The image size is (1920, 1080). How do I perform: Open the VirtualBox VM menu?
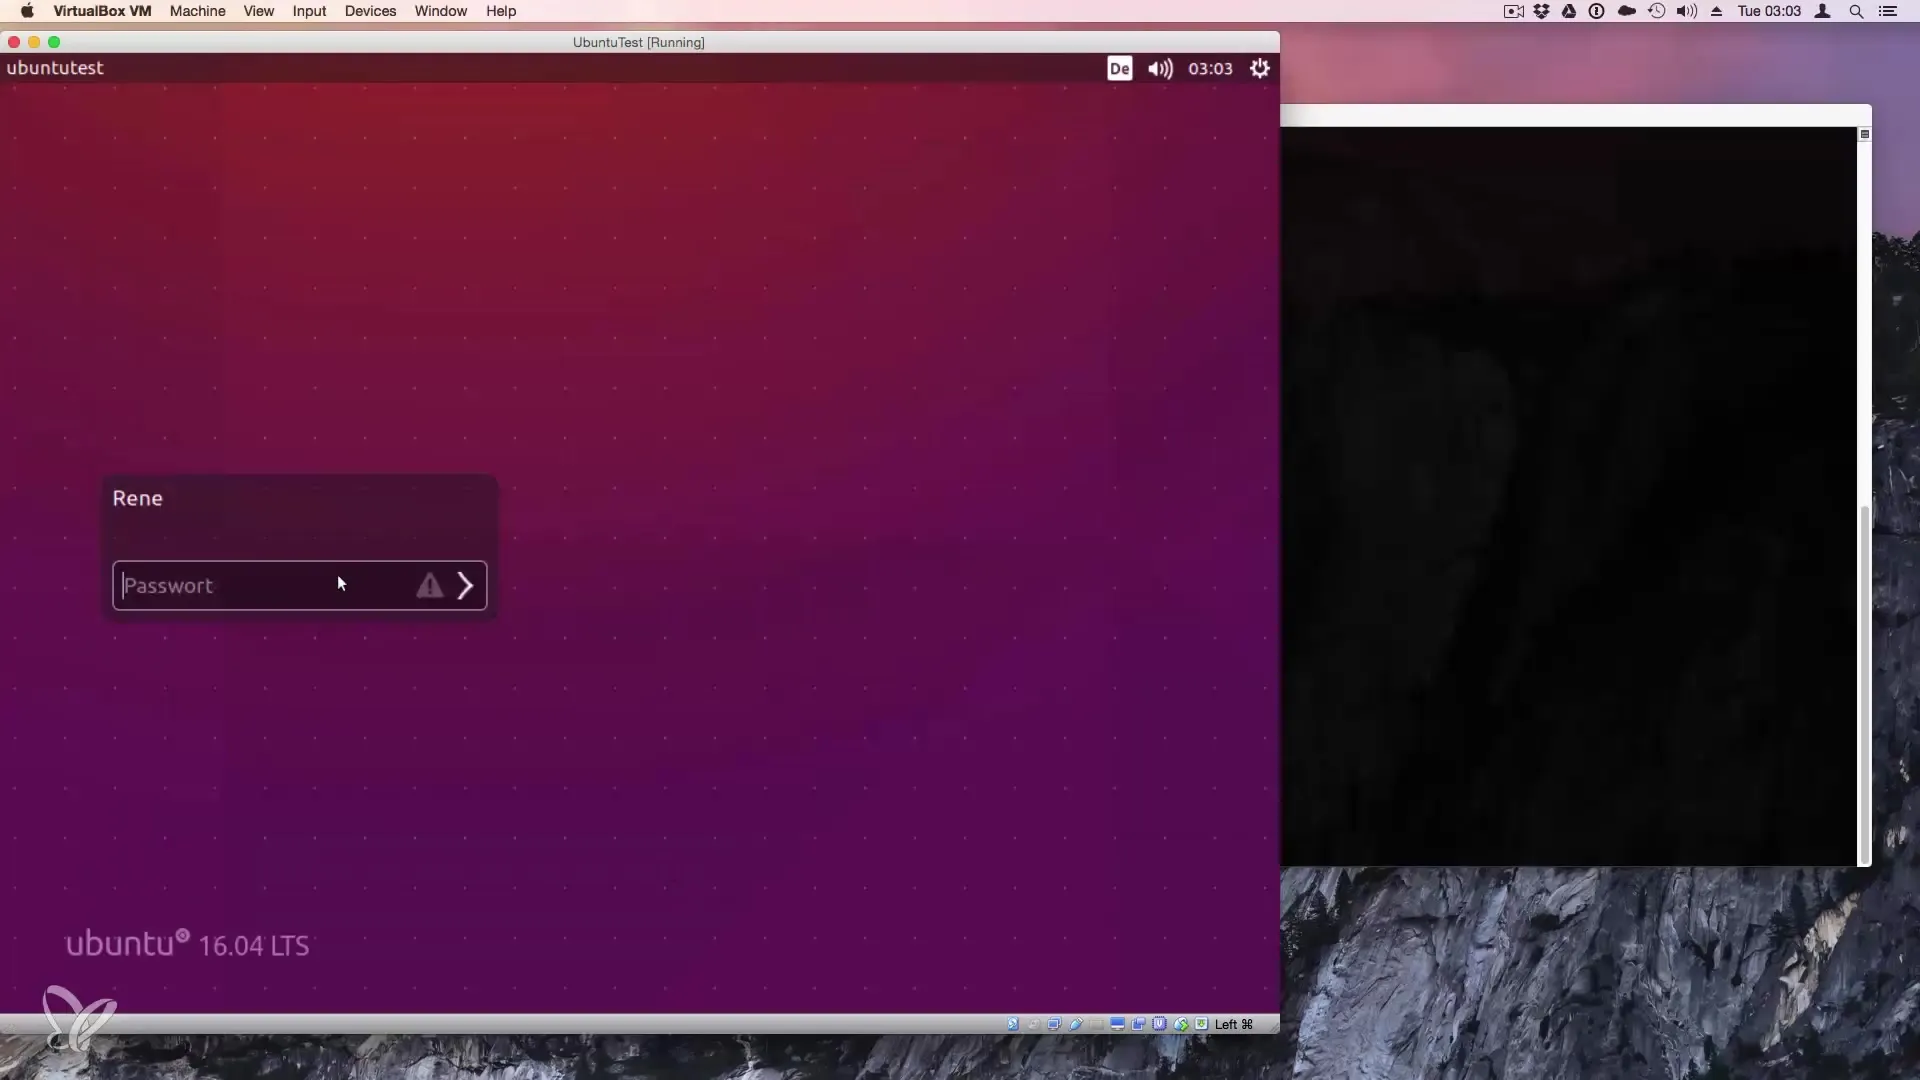(x=102, y=11)
